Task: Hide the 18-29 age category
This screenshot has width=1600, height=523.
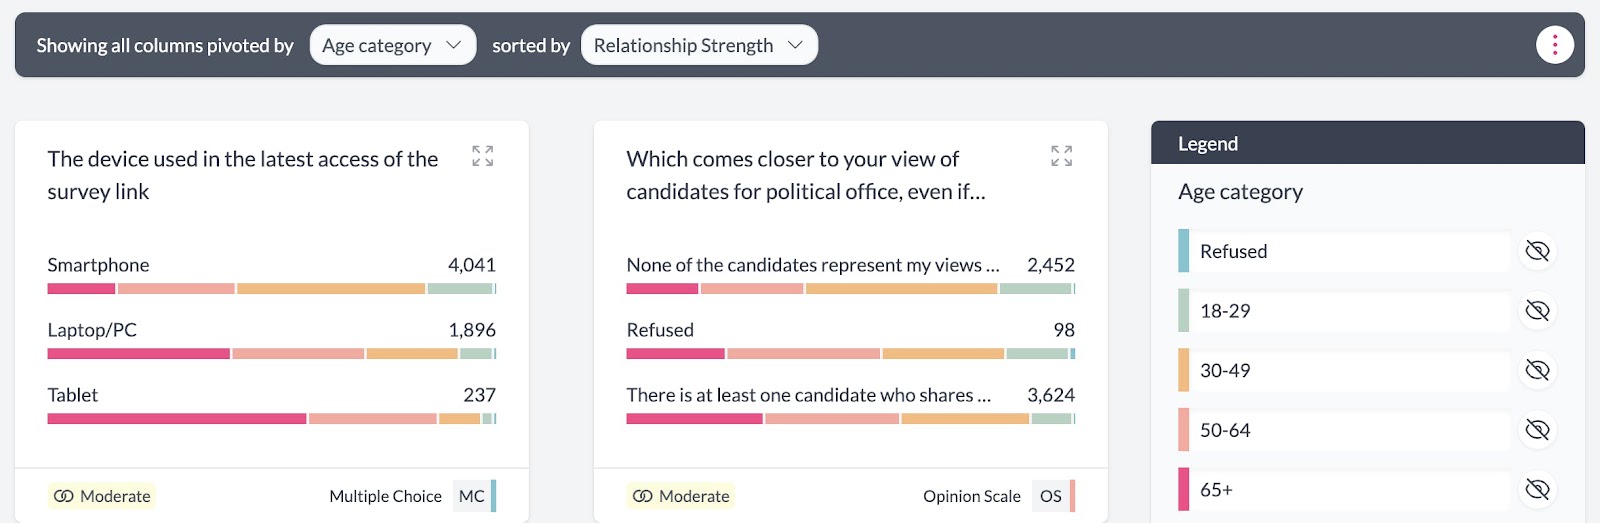Action: click(1537, 311)
